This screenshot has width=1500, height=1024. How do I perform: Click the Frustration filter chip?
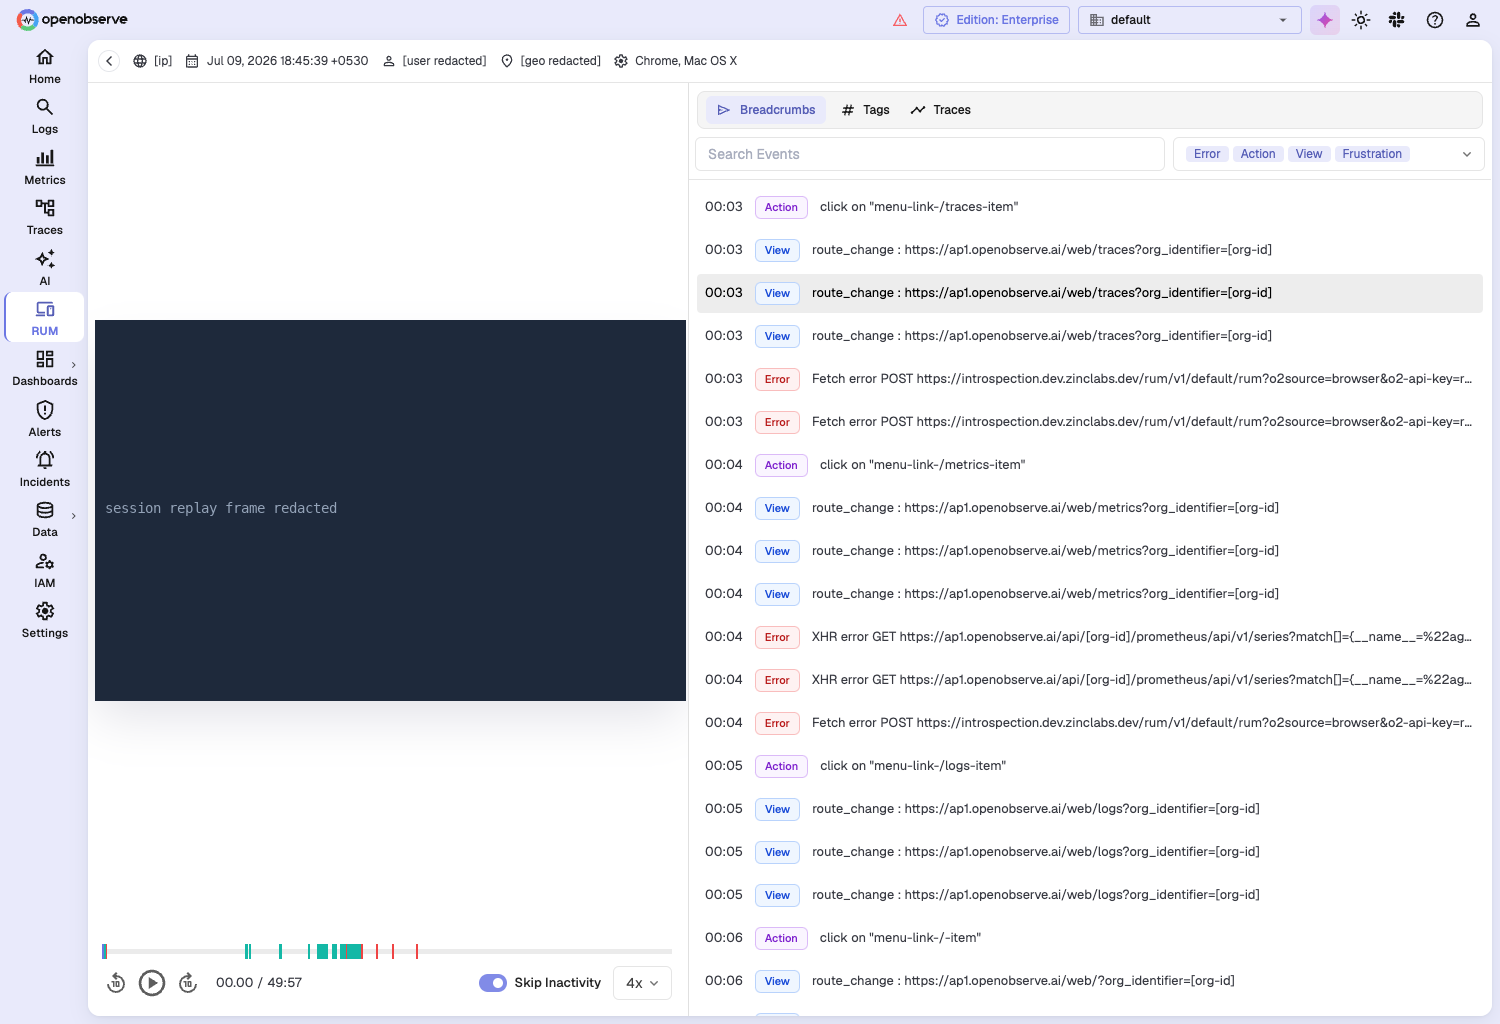tap(1372, 154)
